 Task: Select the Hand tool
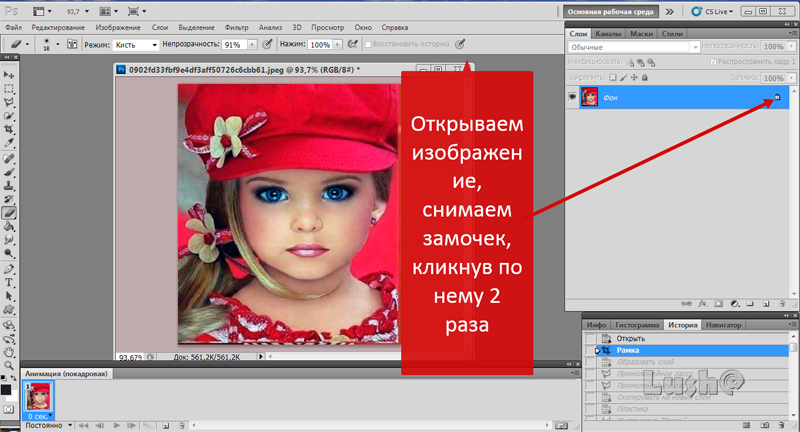point(9,352)
